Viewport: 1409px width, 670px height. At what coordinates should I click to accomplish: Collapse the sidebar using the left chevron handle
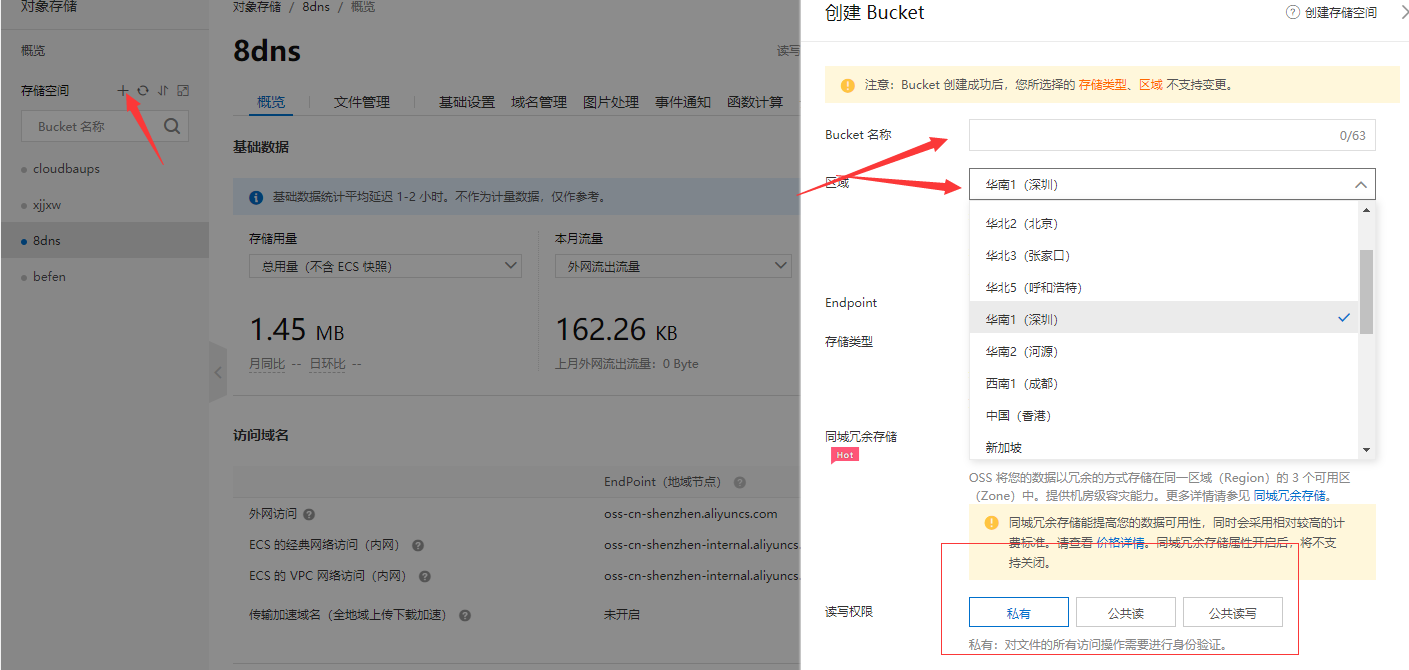217,372
